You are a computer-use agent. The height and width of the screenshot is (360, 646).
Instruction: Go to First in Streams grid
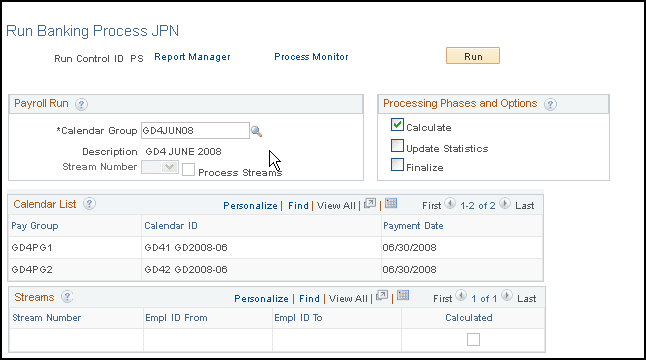pos(442,299)
